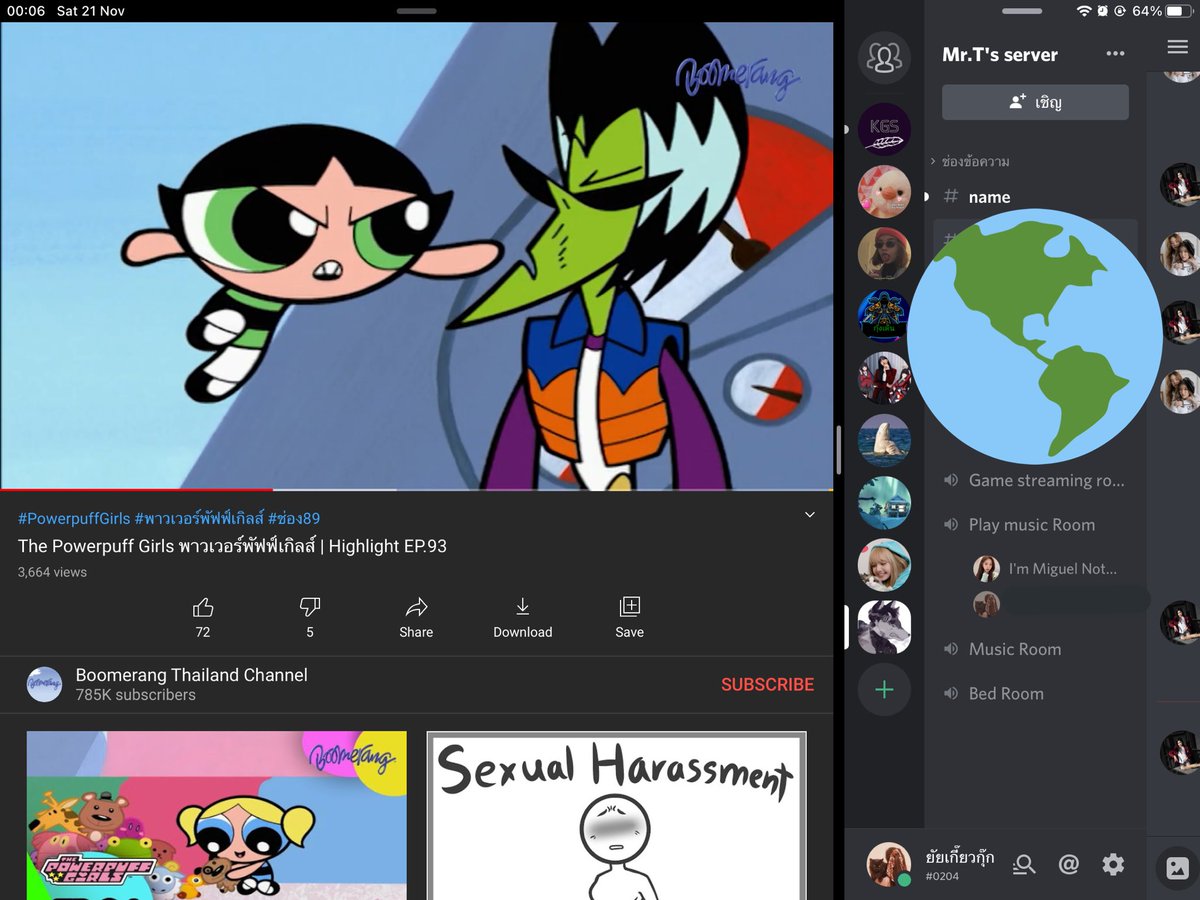Screen dimensions: 1200x900
Task: Tap the #PowerpuffGirls hashtag
Action: (74, 518)
